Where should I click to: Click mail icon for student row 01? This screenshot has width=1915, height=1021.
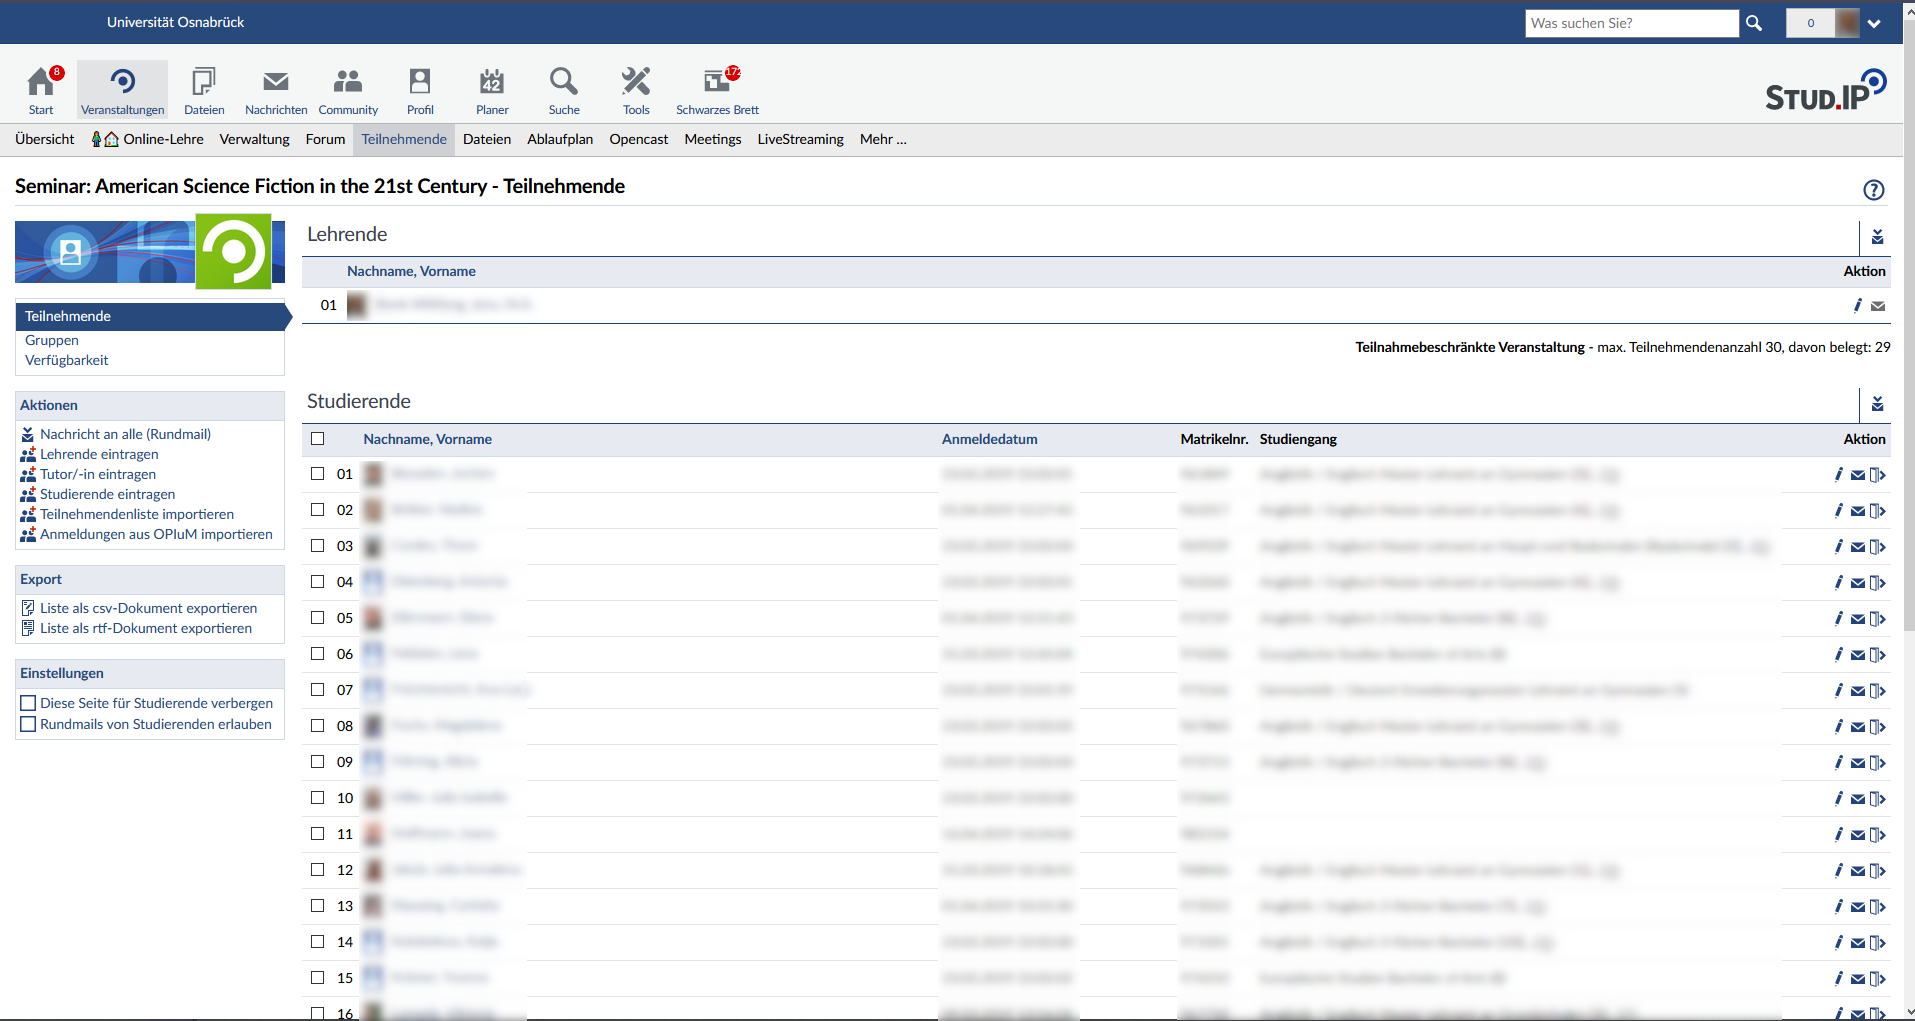pyautogui.click(x=1857, y=475)
